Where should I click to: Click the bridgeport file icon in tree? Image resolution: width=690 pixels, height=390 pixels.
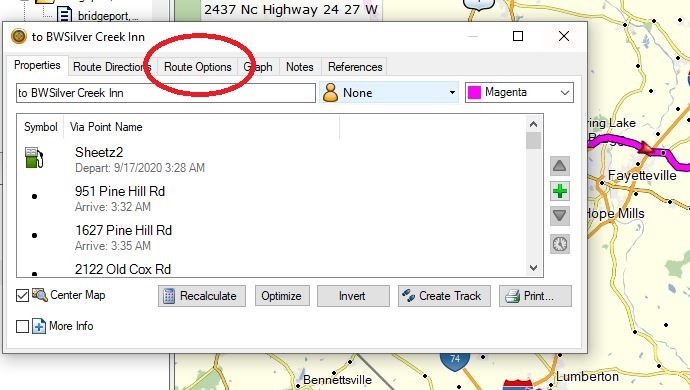(x=64, y=15)
